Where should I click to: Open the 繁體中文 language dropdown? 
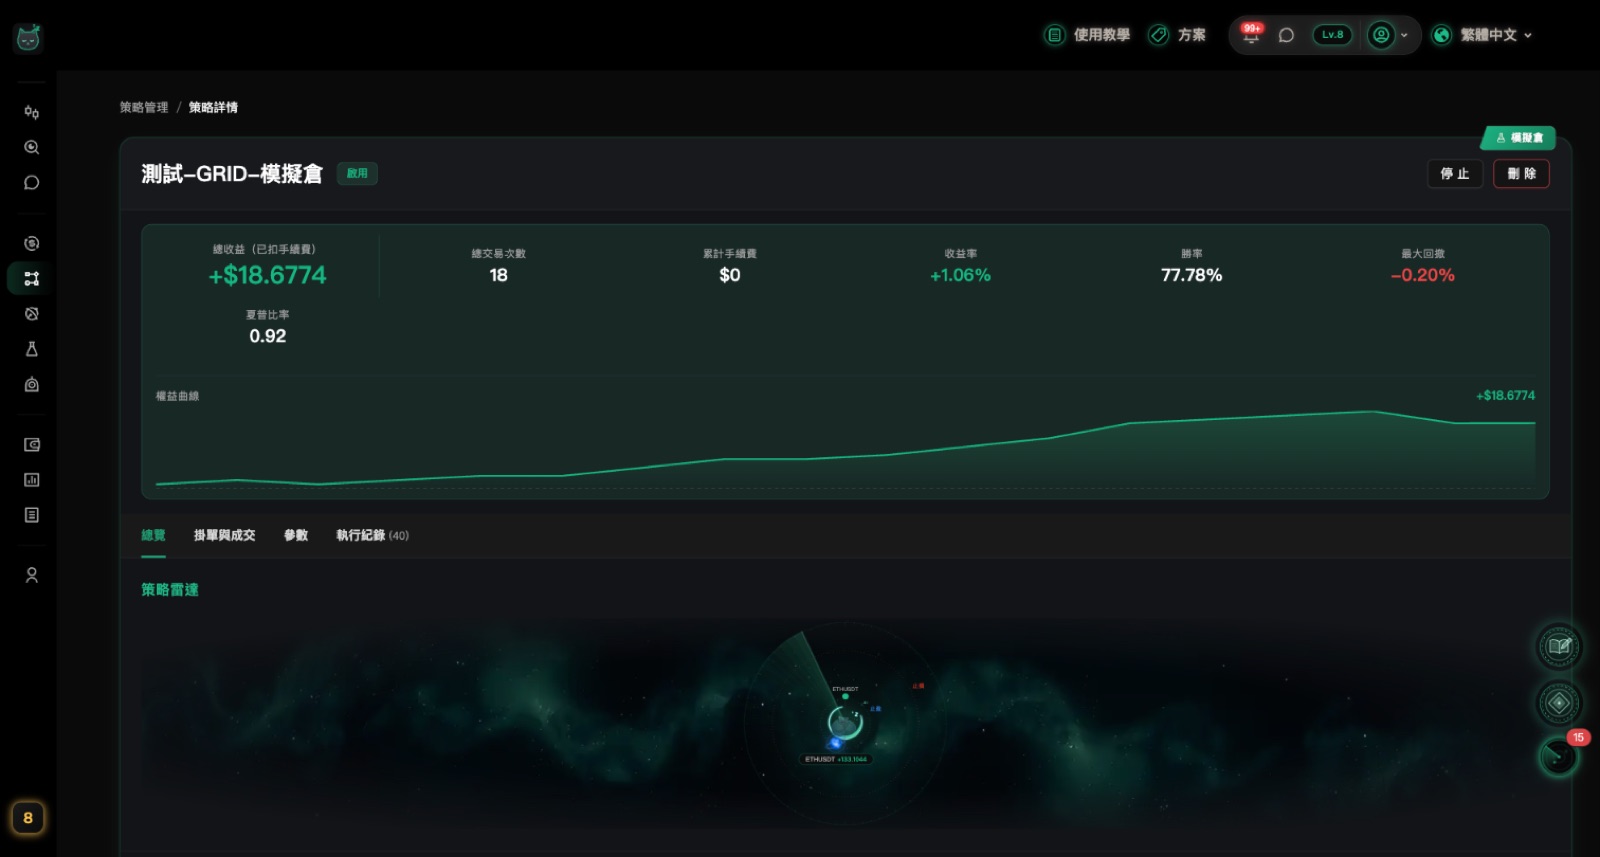tap(1482, 35)
